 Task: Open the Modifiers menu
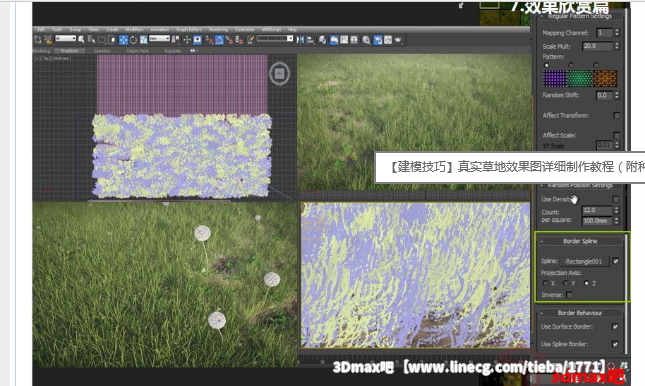134,30
